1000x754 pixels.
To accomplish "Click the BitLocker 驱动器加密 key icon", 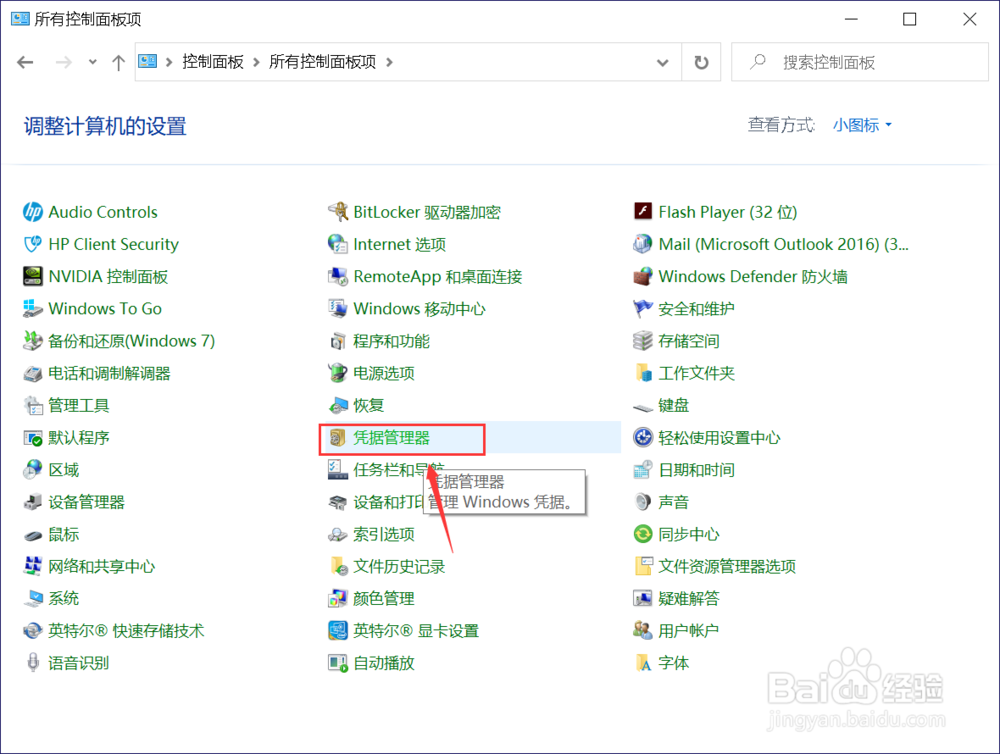I will tap(337, 212).
